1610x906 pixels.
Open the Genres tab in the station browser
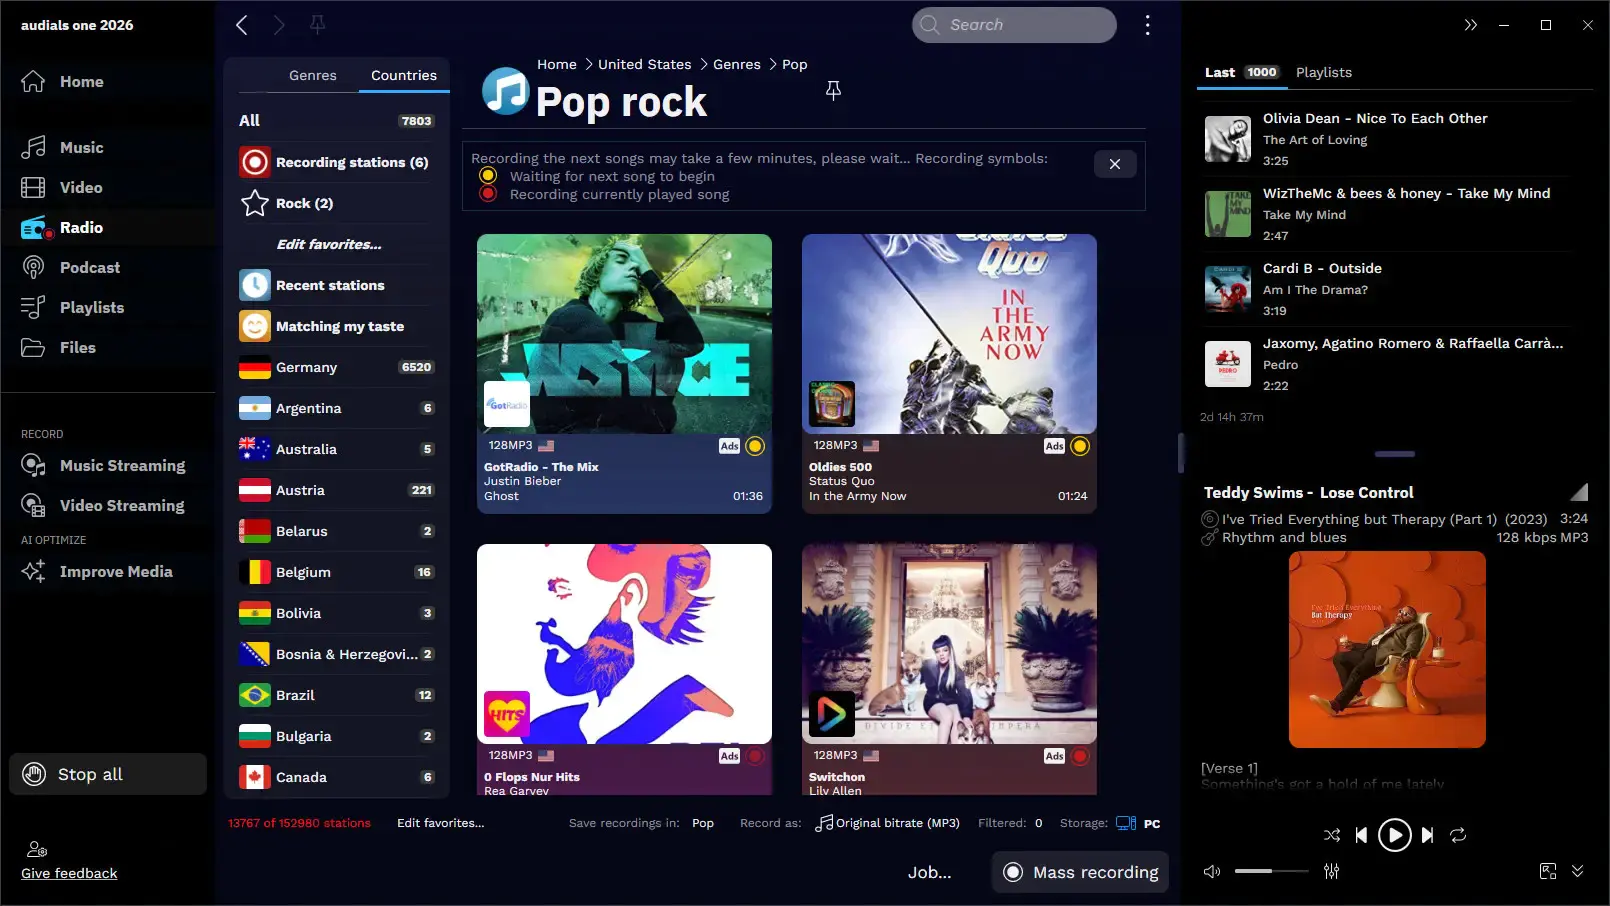click(312, 75)
